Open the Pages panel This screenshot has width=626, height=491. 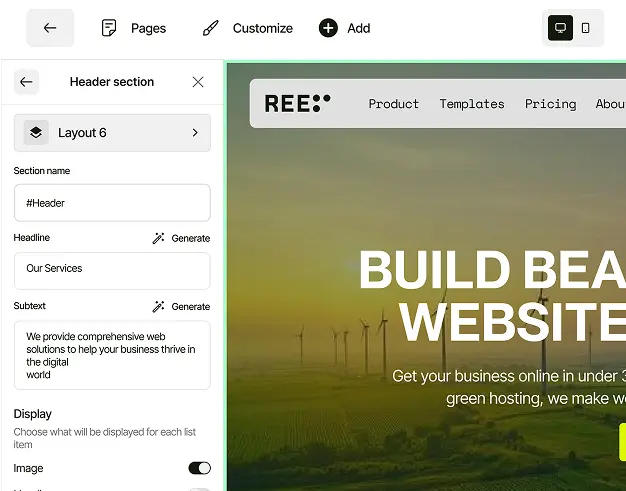click(134, 28)
